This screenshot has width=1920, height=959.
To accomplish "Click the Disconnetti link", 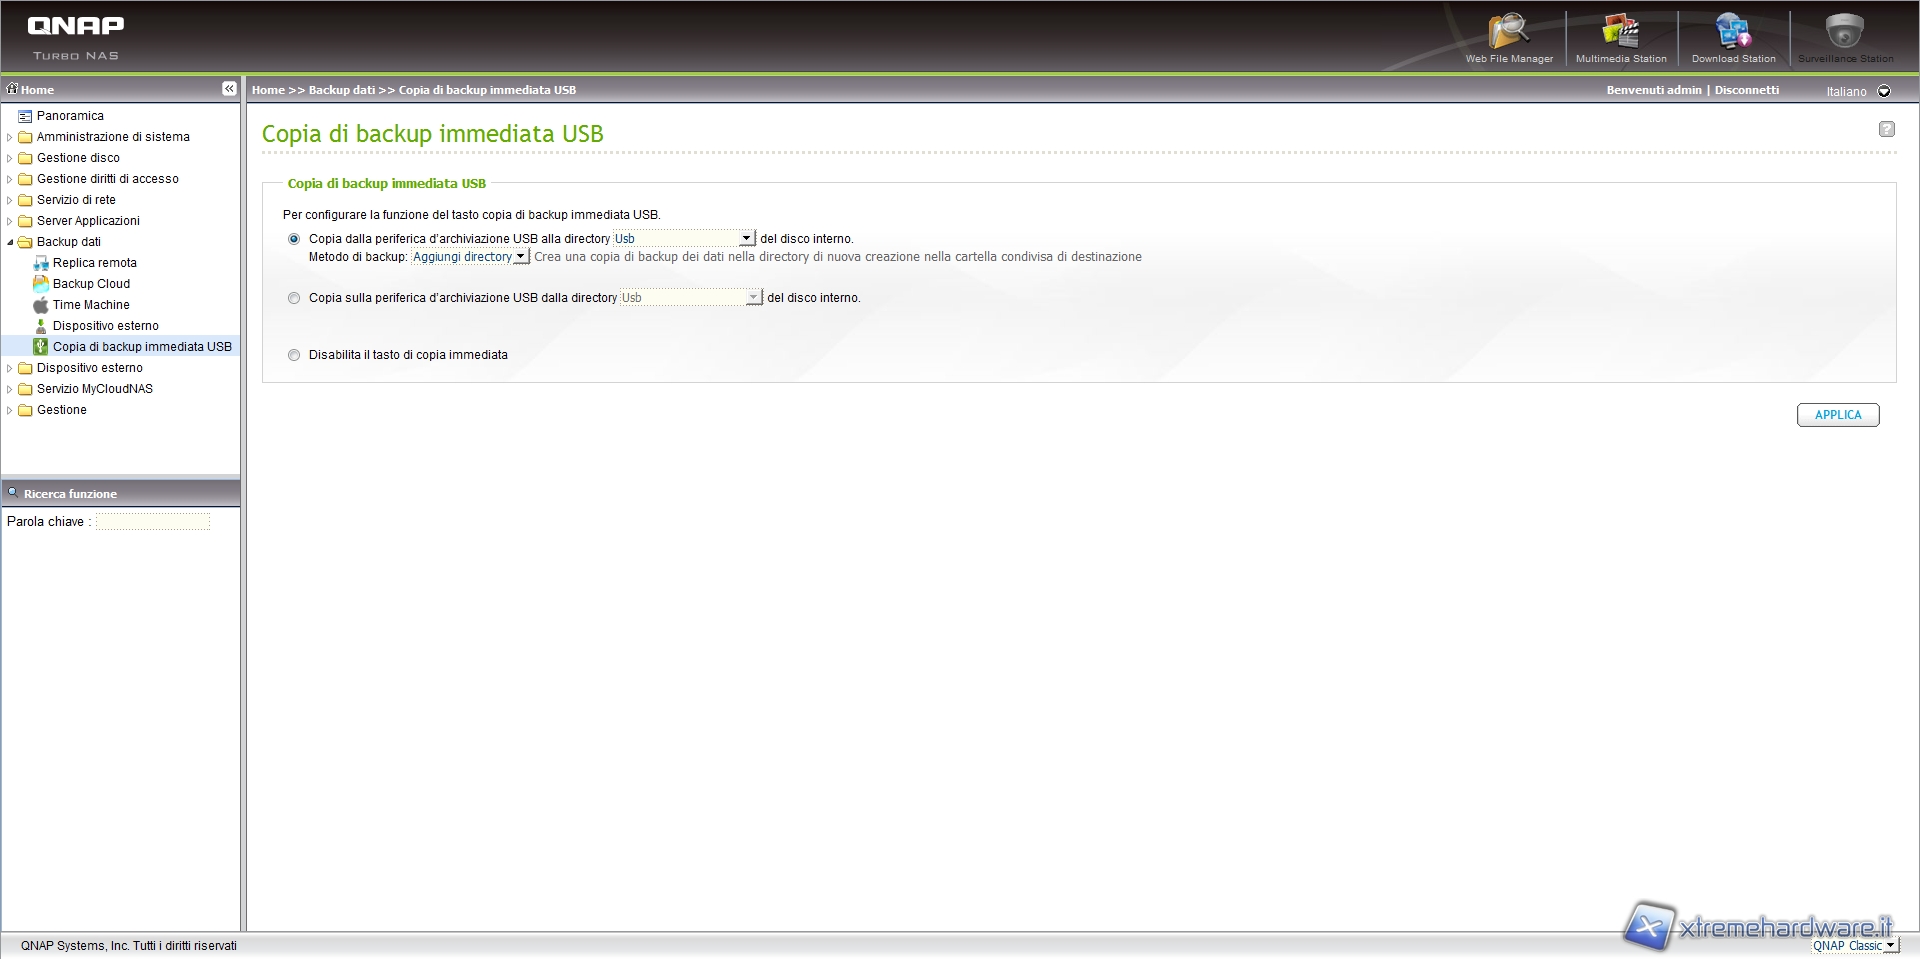I will [x=1746, y=90].
